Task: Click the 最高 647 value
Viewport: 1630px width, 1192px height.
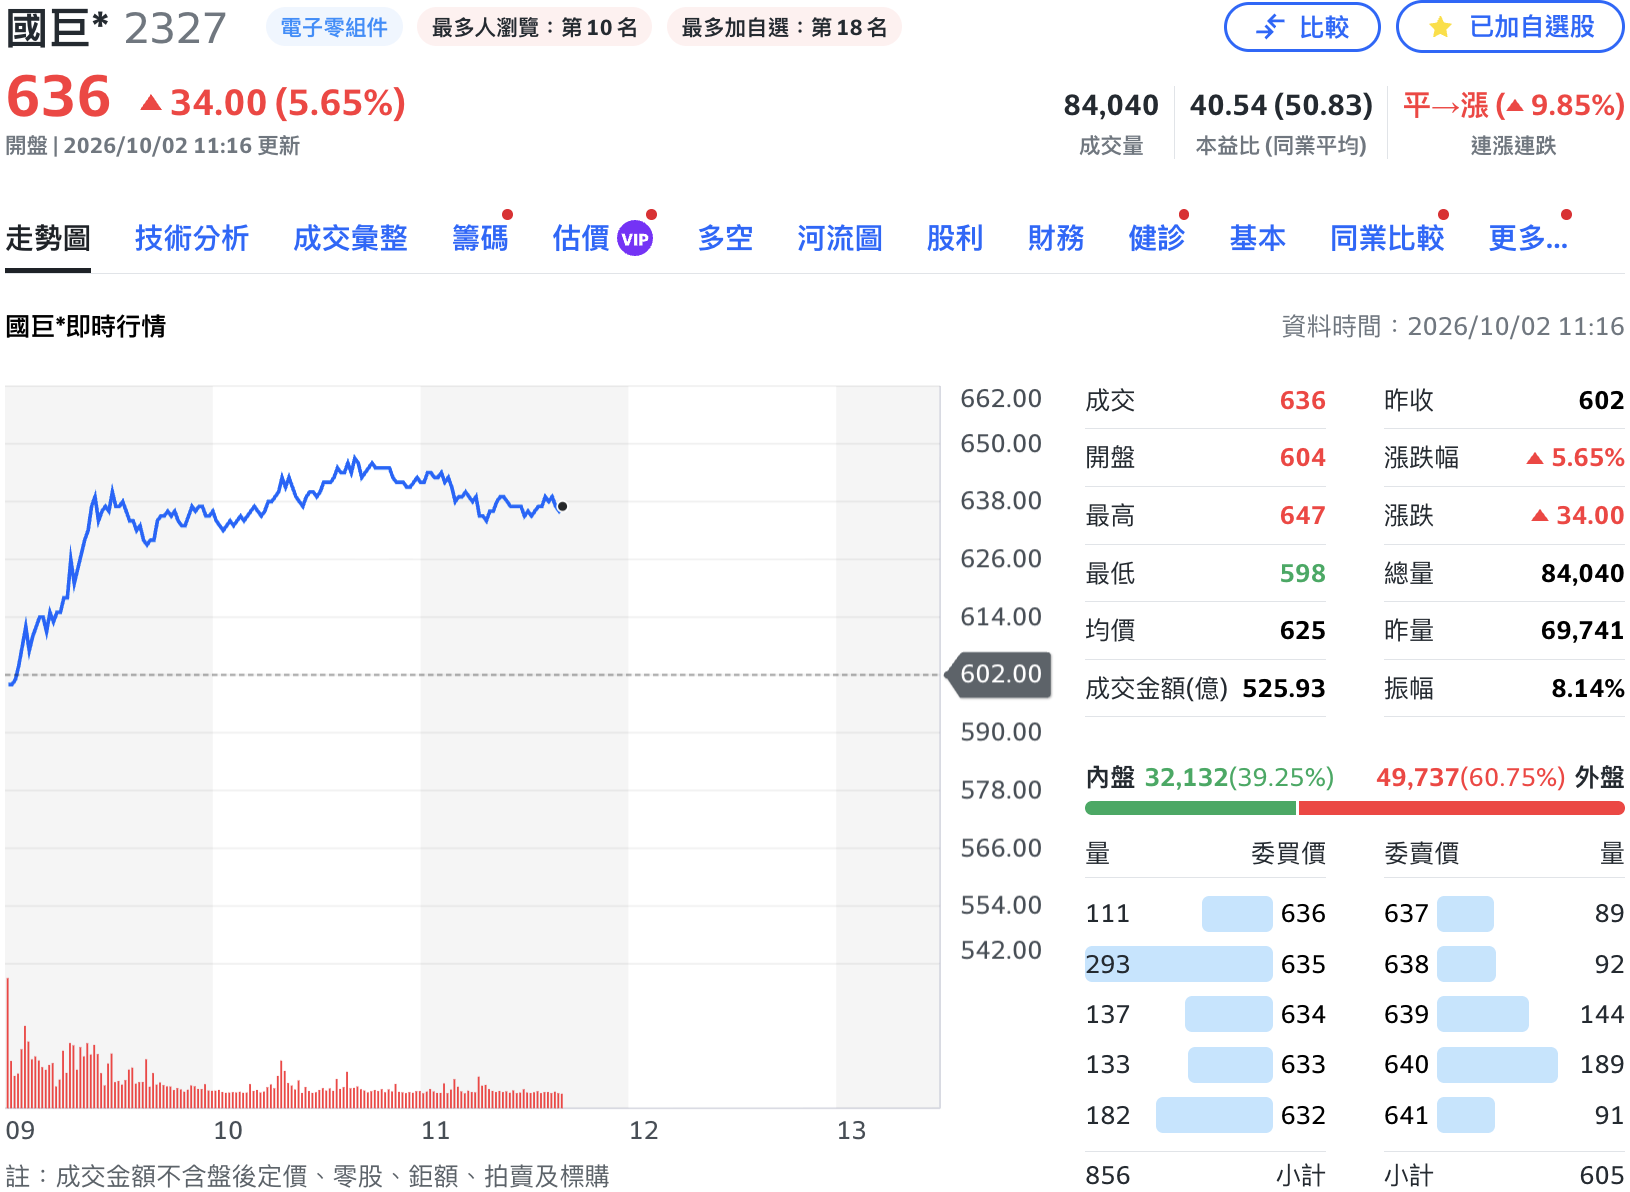Action: coord(1303,515)
